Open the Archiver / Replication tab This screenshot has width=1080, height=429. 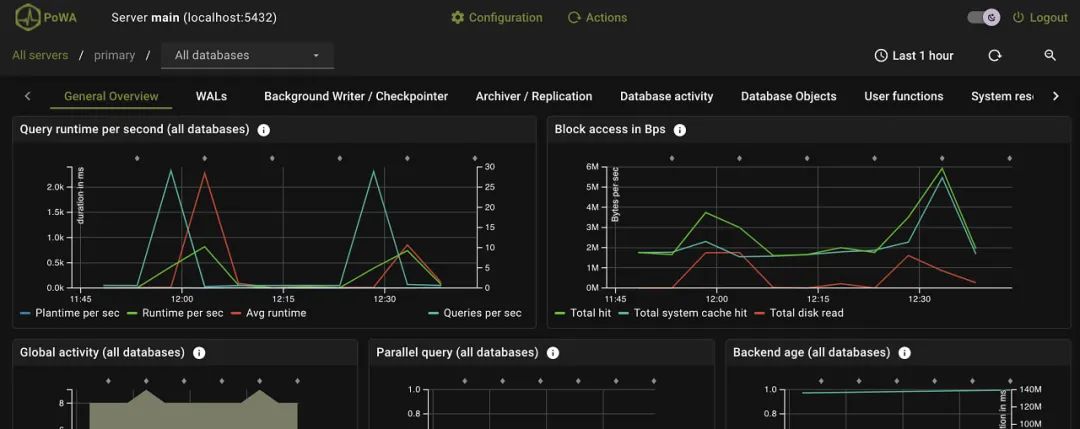[534, 96]
